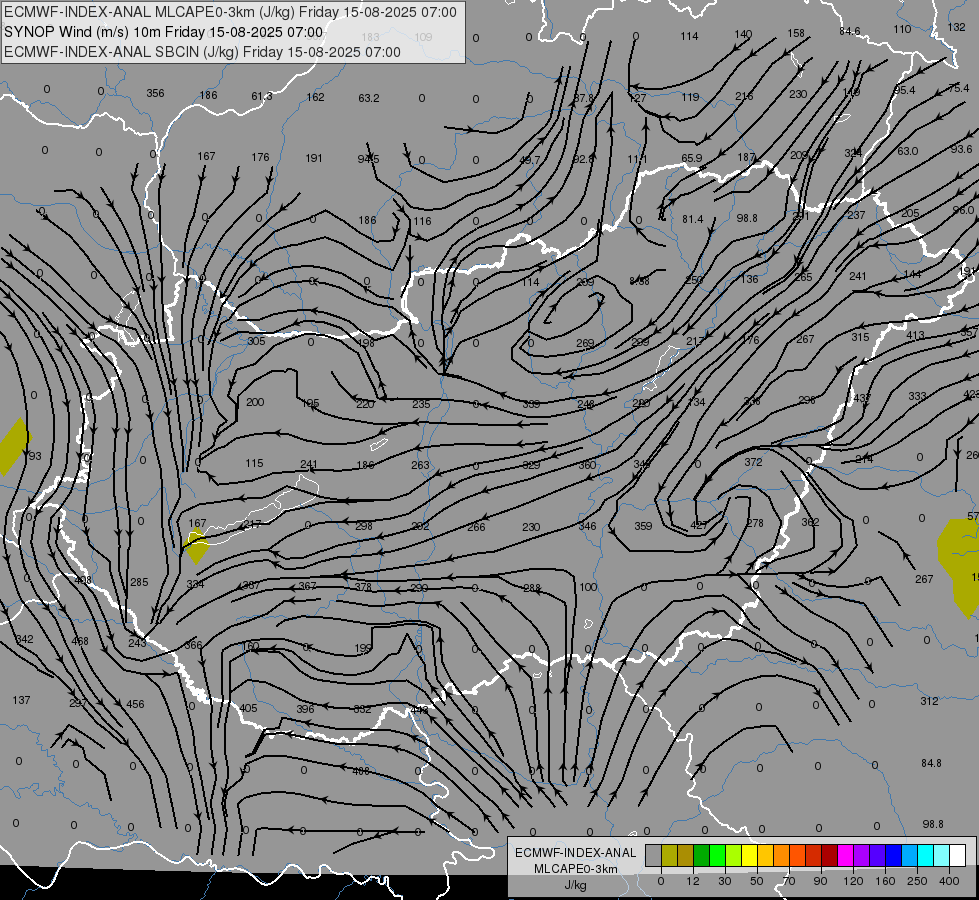Click the ECMWF-INDEX-ANAL MLCAPE0-3km header line
The height and width of the screenshot is (900, 979).
pos(230,12)
